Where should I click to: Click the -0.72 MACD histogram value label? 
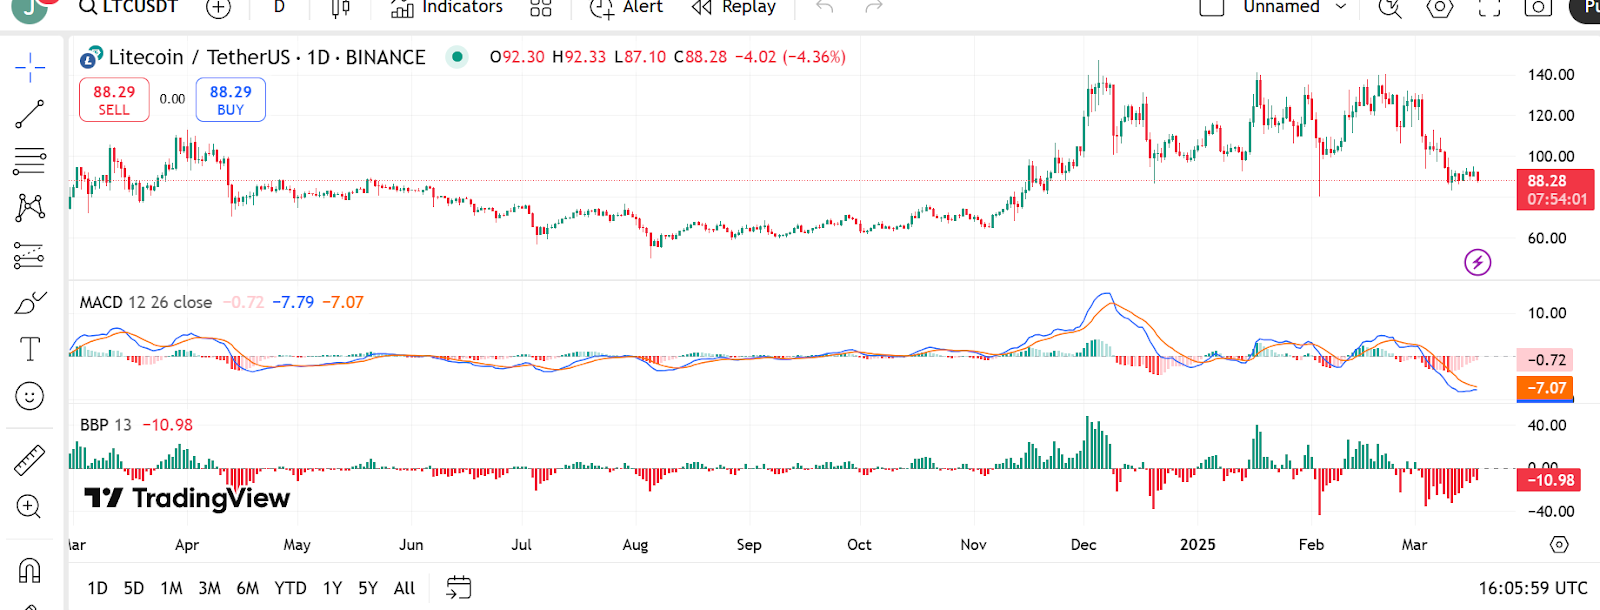click(x=1545, y=360)
